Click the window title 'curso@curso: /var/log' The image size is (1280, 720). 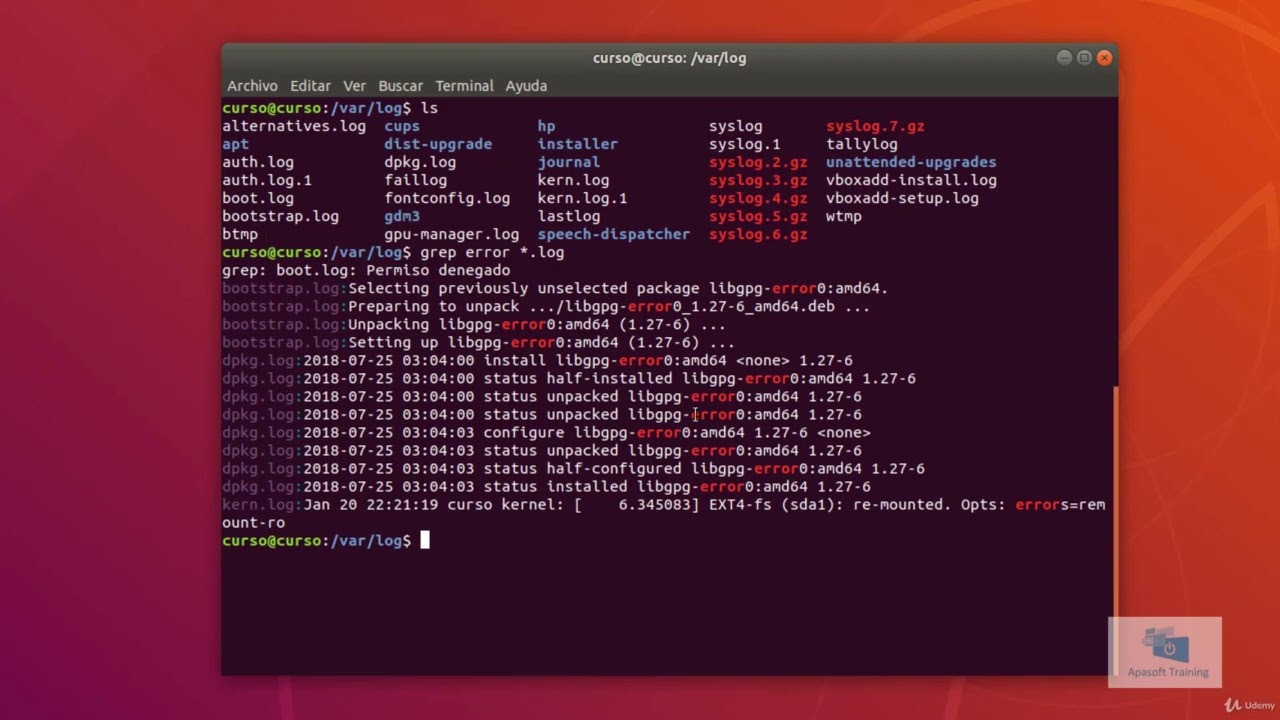(669, 58)
